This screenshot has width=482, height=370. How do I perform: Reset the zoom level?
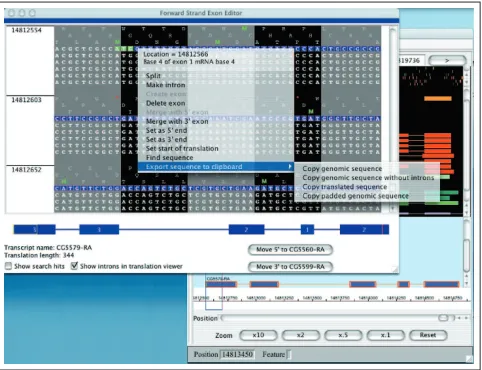[x=428, y=335]
